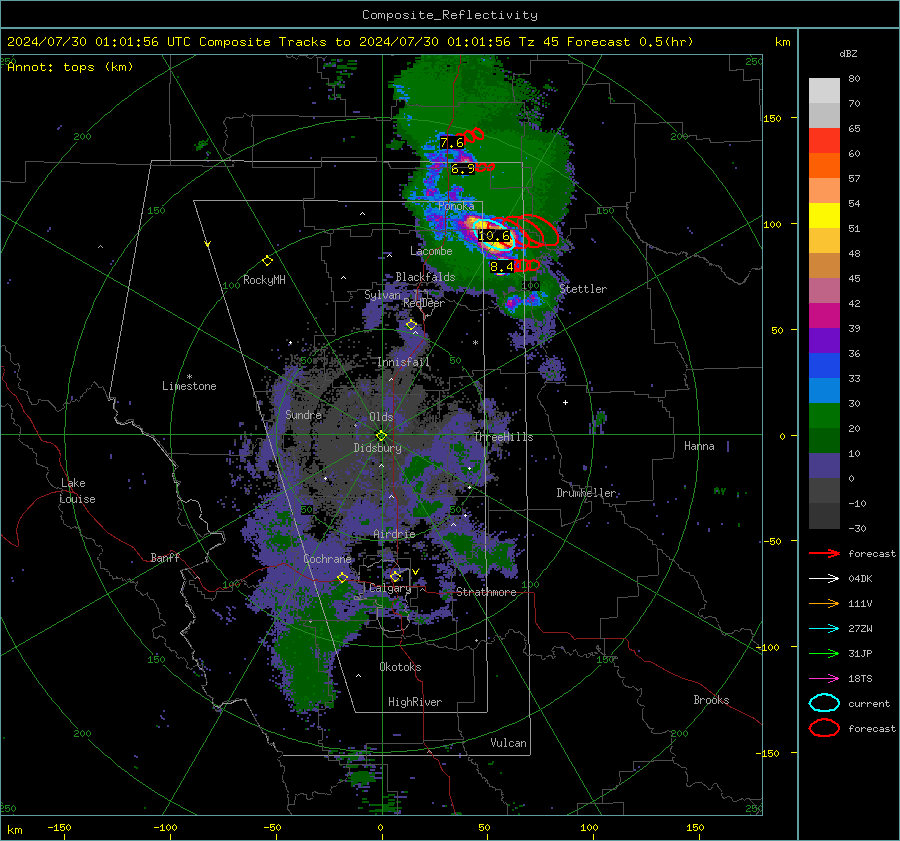
Task: Click the Calgary city label
Action: click(390, 588)
